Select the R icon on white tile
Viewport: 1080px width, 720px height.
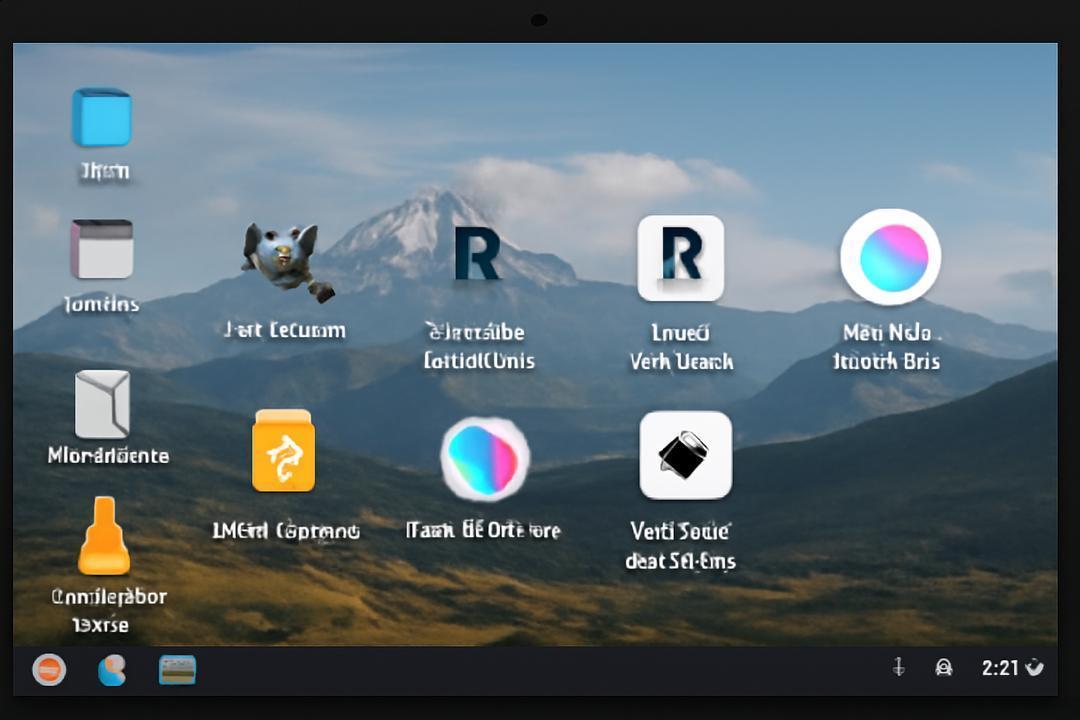(681, 258)
